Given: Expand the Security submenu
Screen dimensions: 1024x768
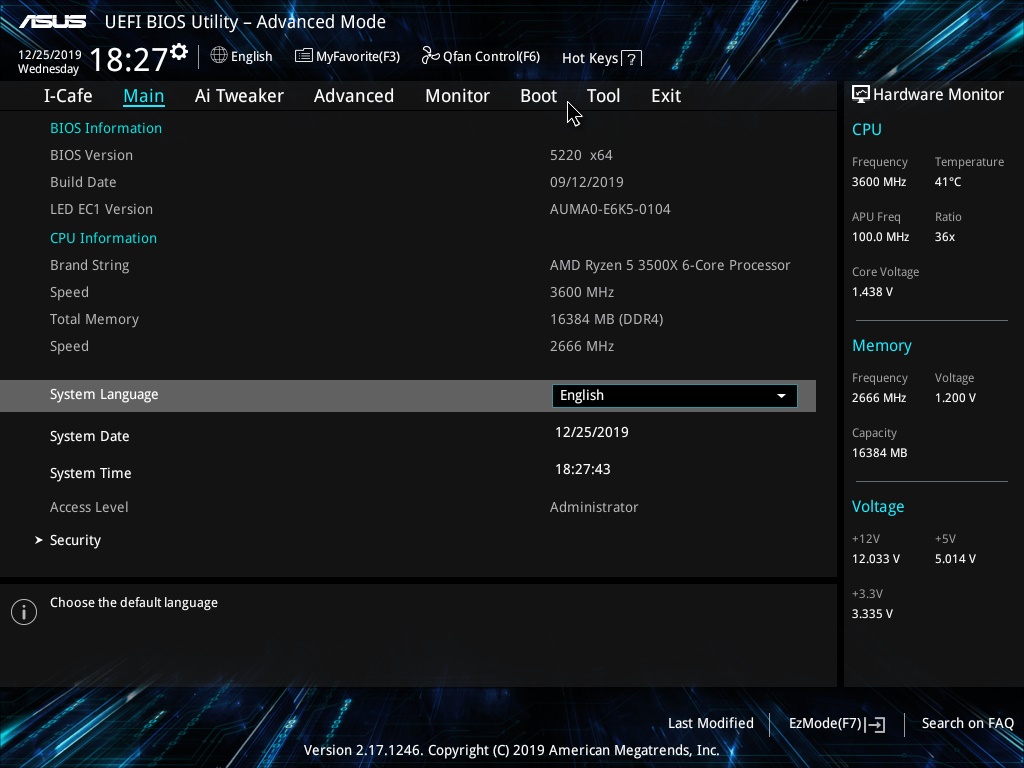Looking at the screenshot, I should click(x=75, y=540).
